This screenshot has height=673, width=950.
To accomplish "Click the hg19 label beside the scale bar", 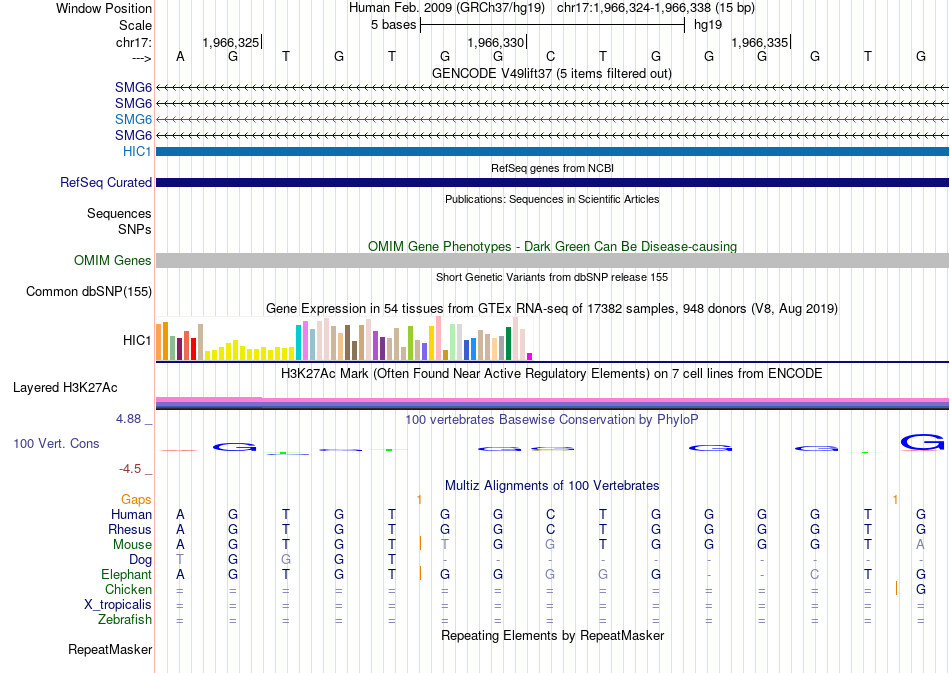I will pos(708,25).
